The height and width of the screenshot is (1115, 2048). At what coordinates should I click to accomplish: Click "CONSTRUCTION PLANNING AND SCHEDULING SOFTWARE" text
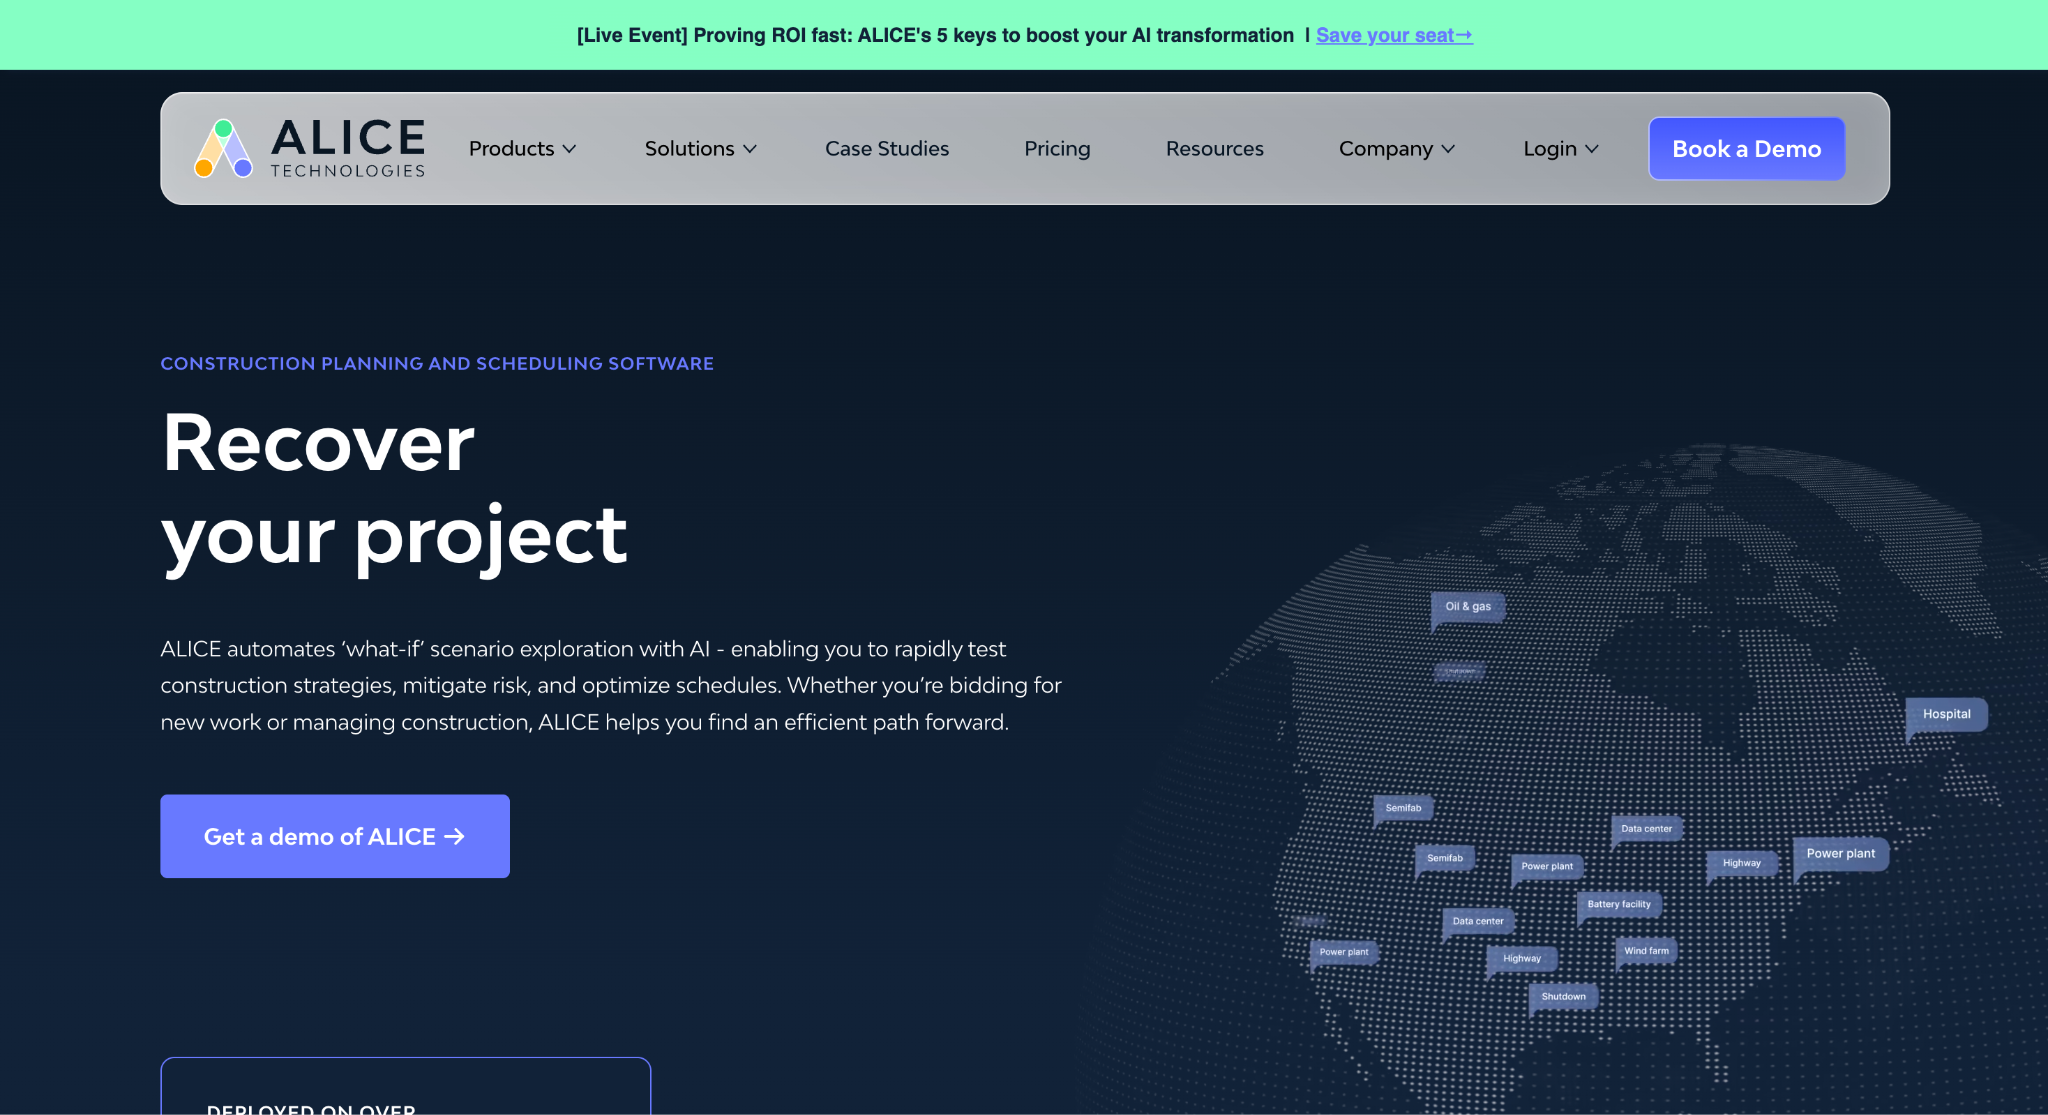tap(437, 364)
